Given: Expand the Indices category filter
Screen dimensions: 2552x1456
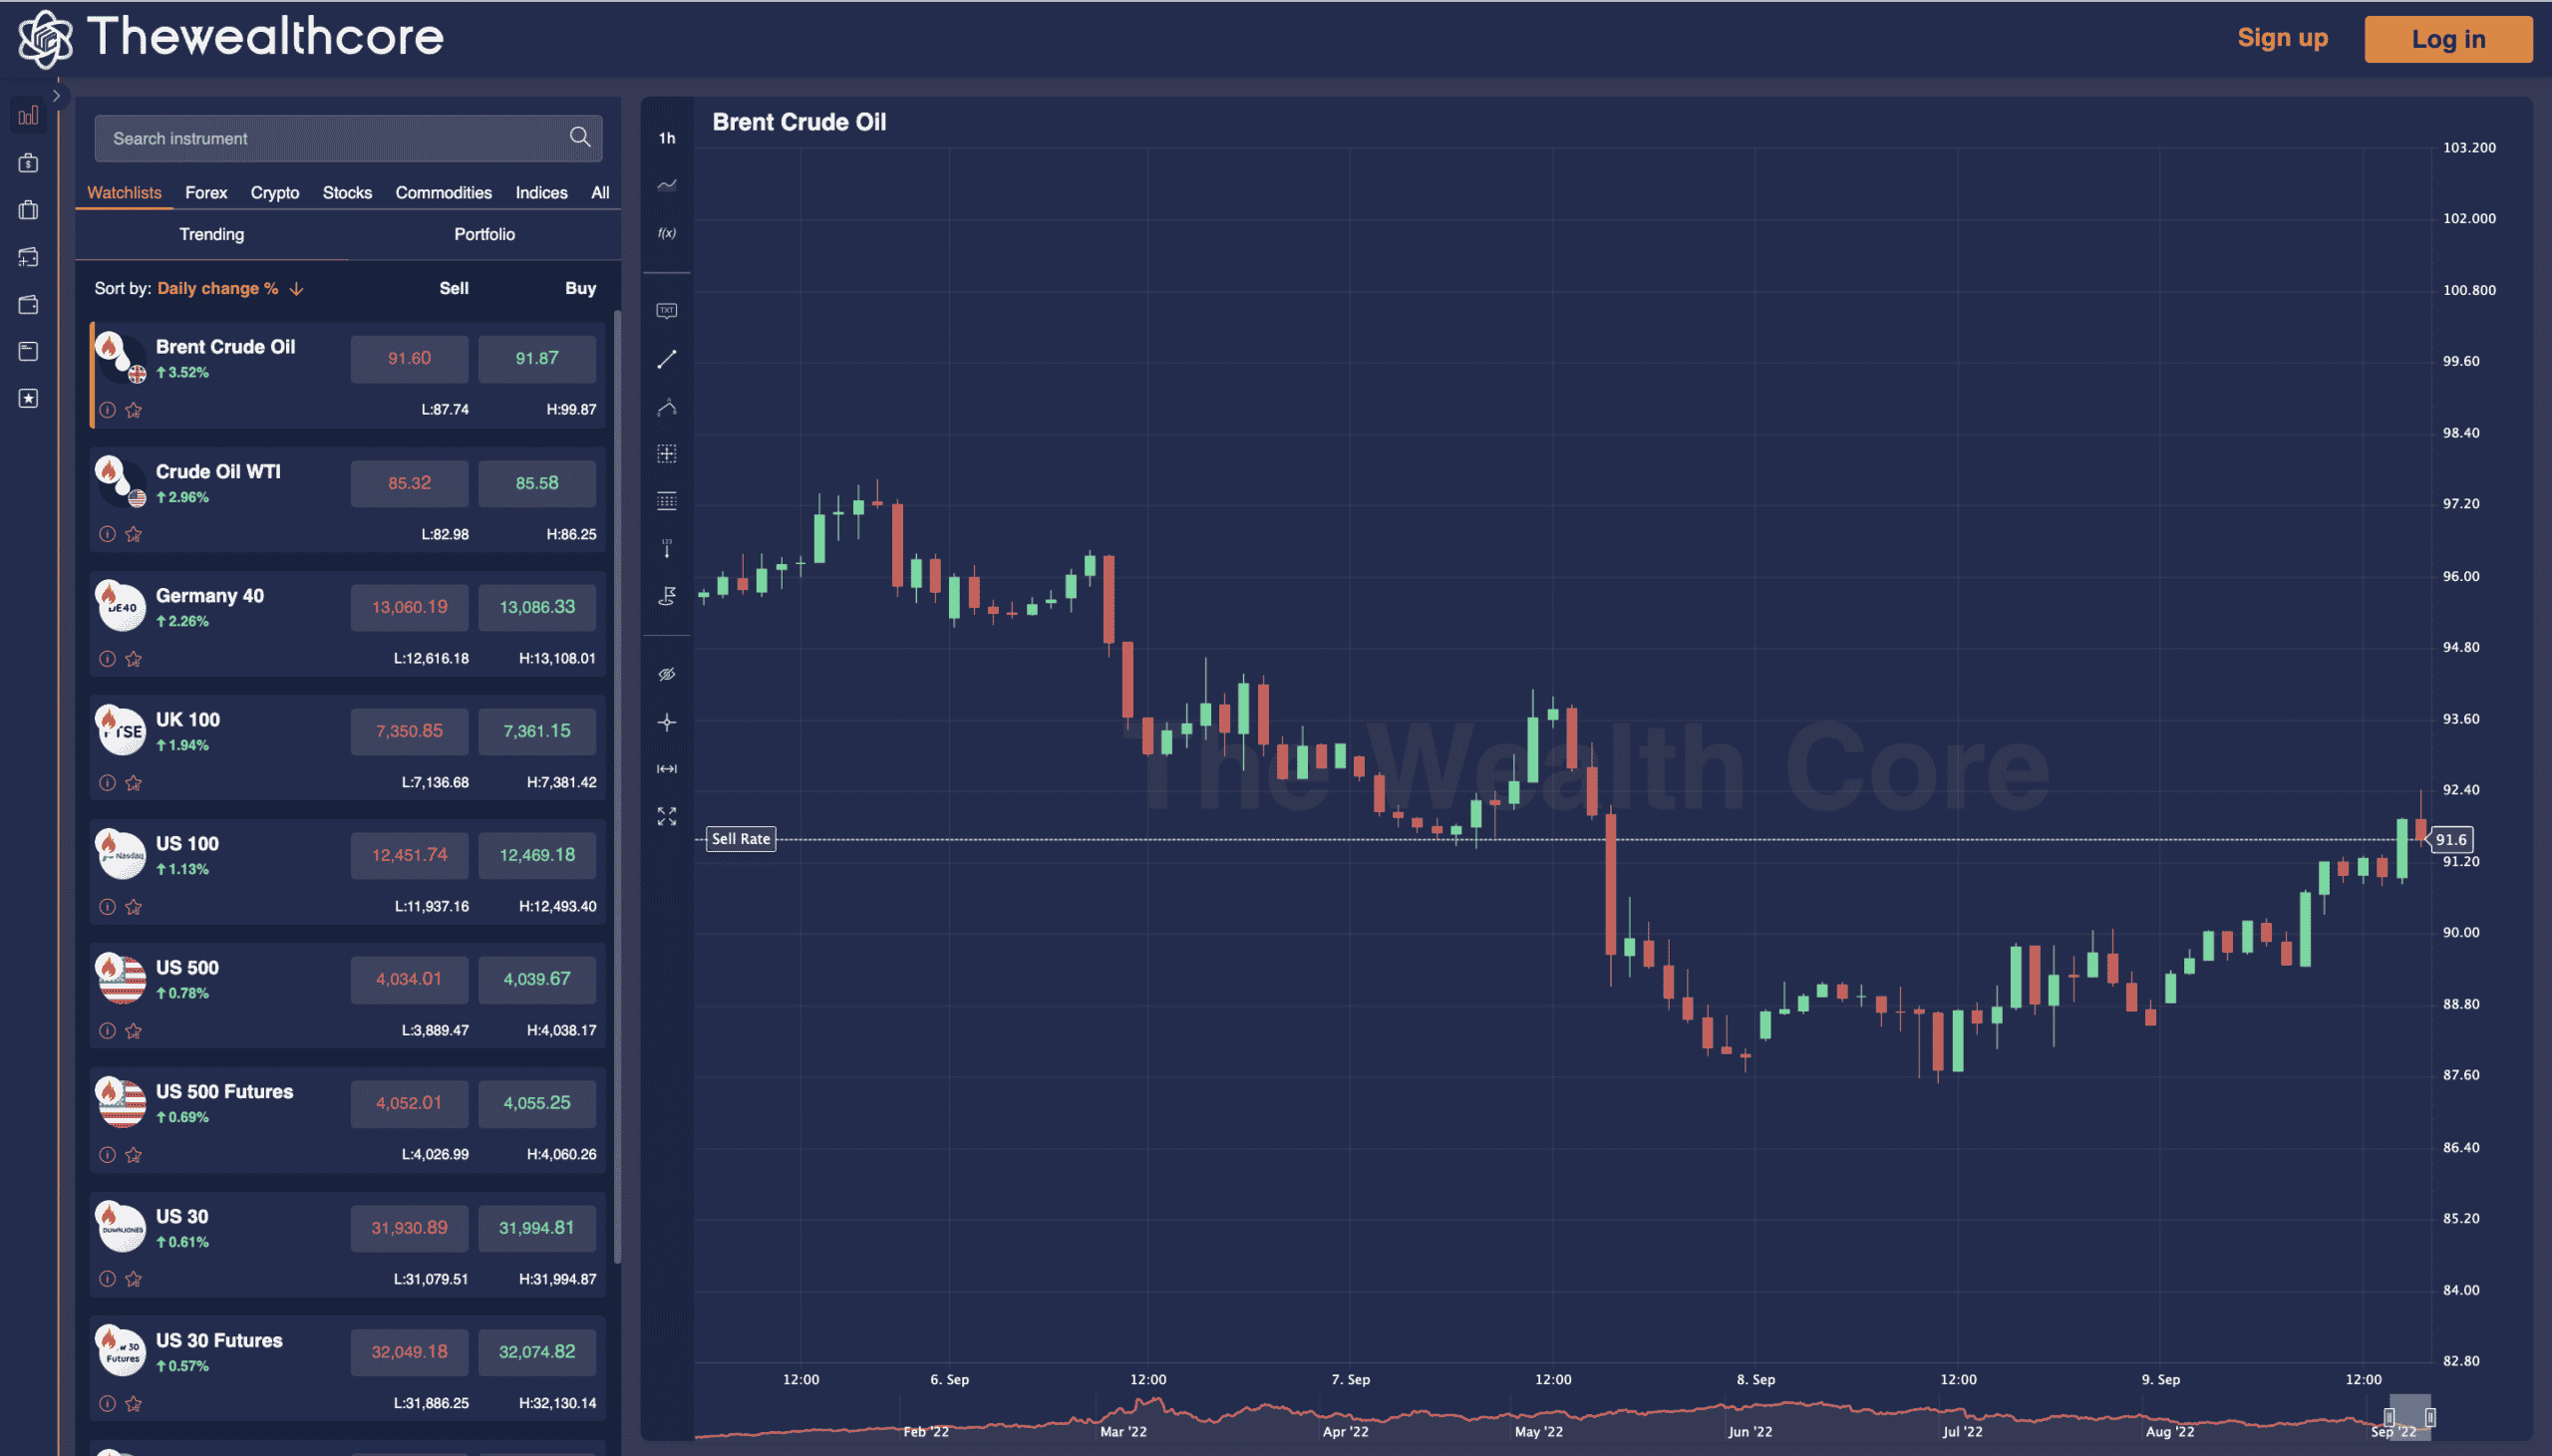Looking at the screenshot, I should [541, 192].
